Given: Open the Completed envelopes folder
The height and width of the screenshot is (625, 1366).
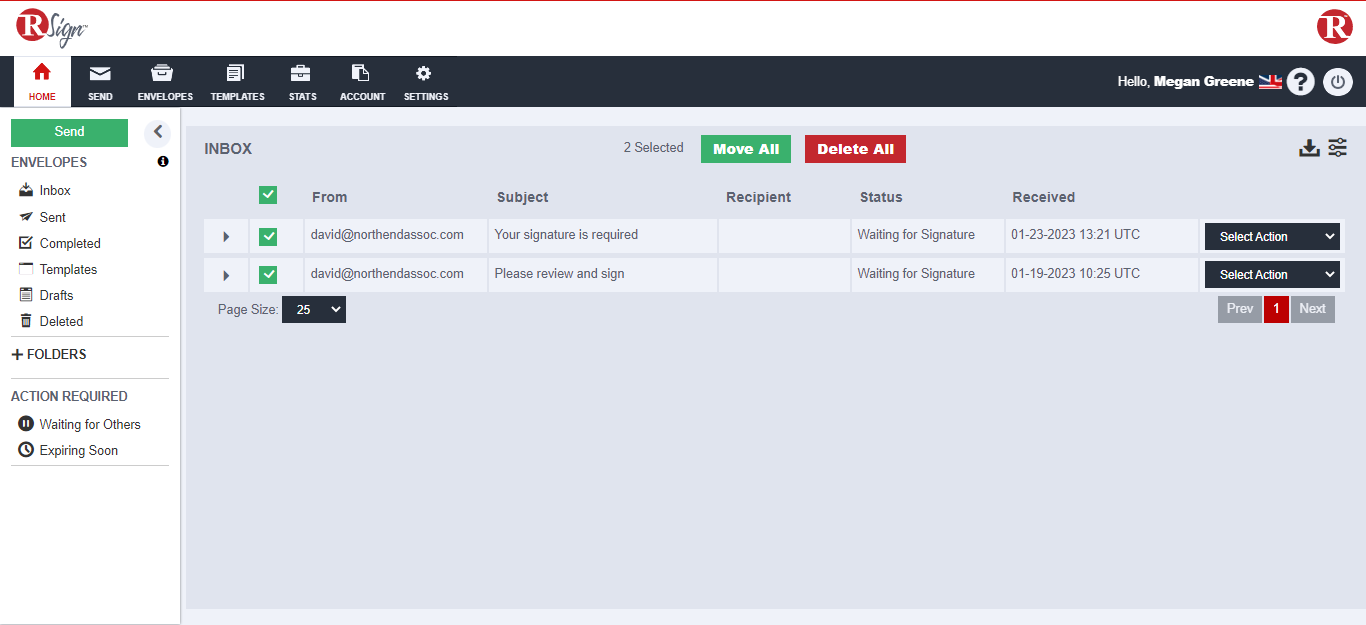Looking at the screenshot, I should (x=69, y=243).
